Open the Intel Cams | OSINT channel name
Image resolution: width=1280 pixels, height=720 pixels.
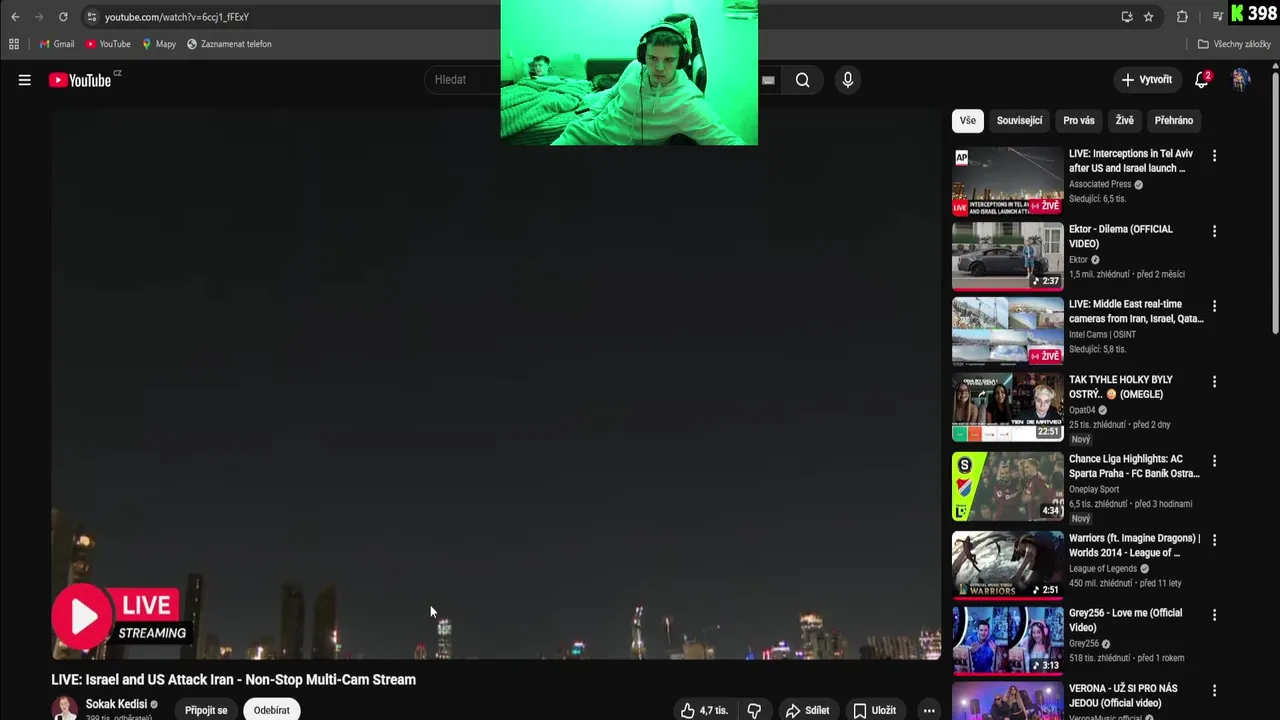[1102, 334]
